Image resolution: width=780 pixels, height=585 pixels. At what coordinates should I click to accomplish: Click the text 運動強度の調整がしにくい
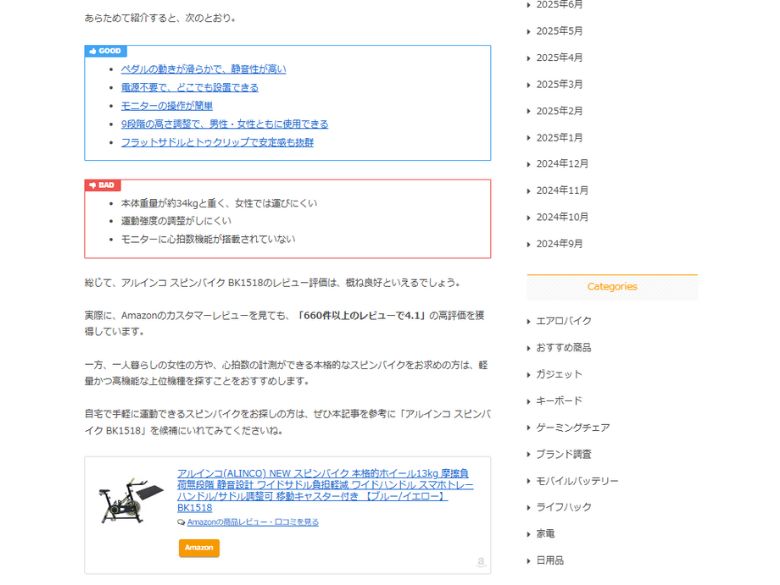click(176, 221)
